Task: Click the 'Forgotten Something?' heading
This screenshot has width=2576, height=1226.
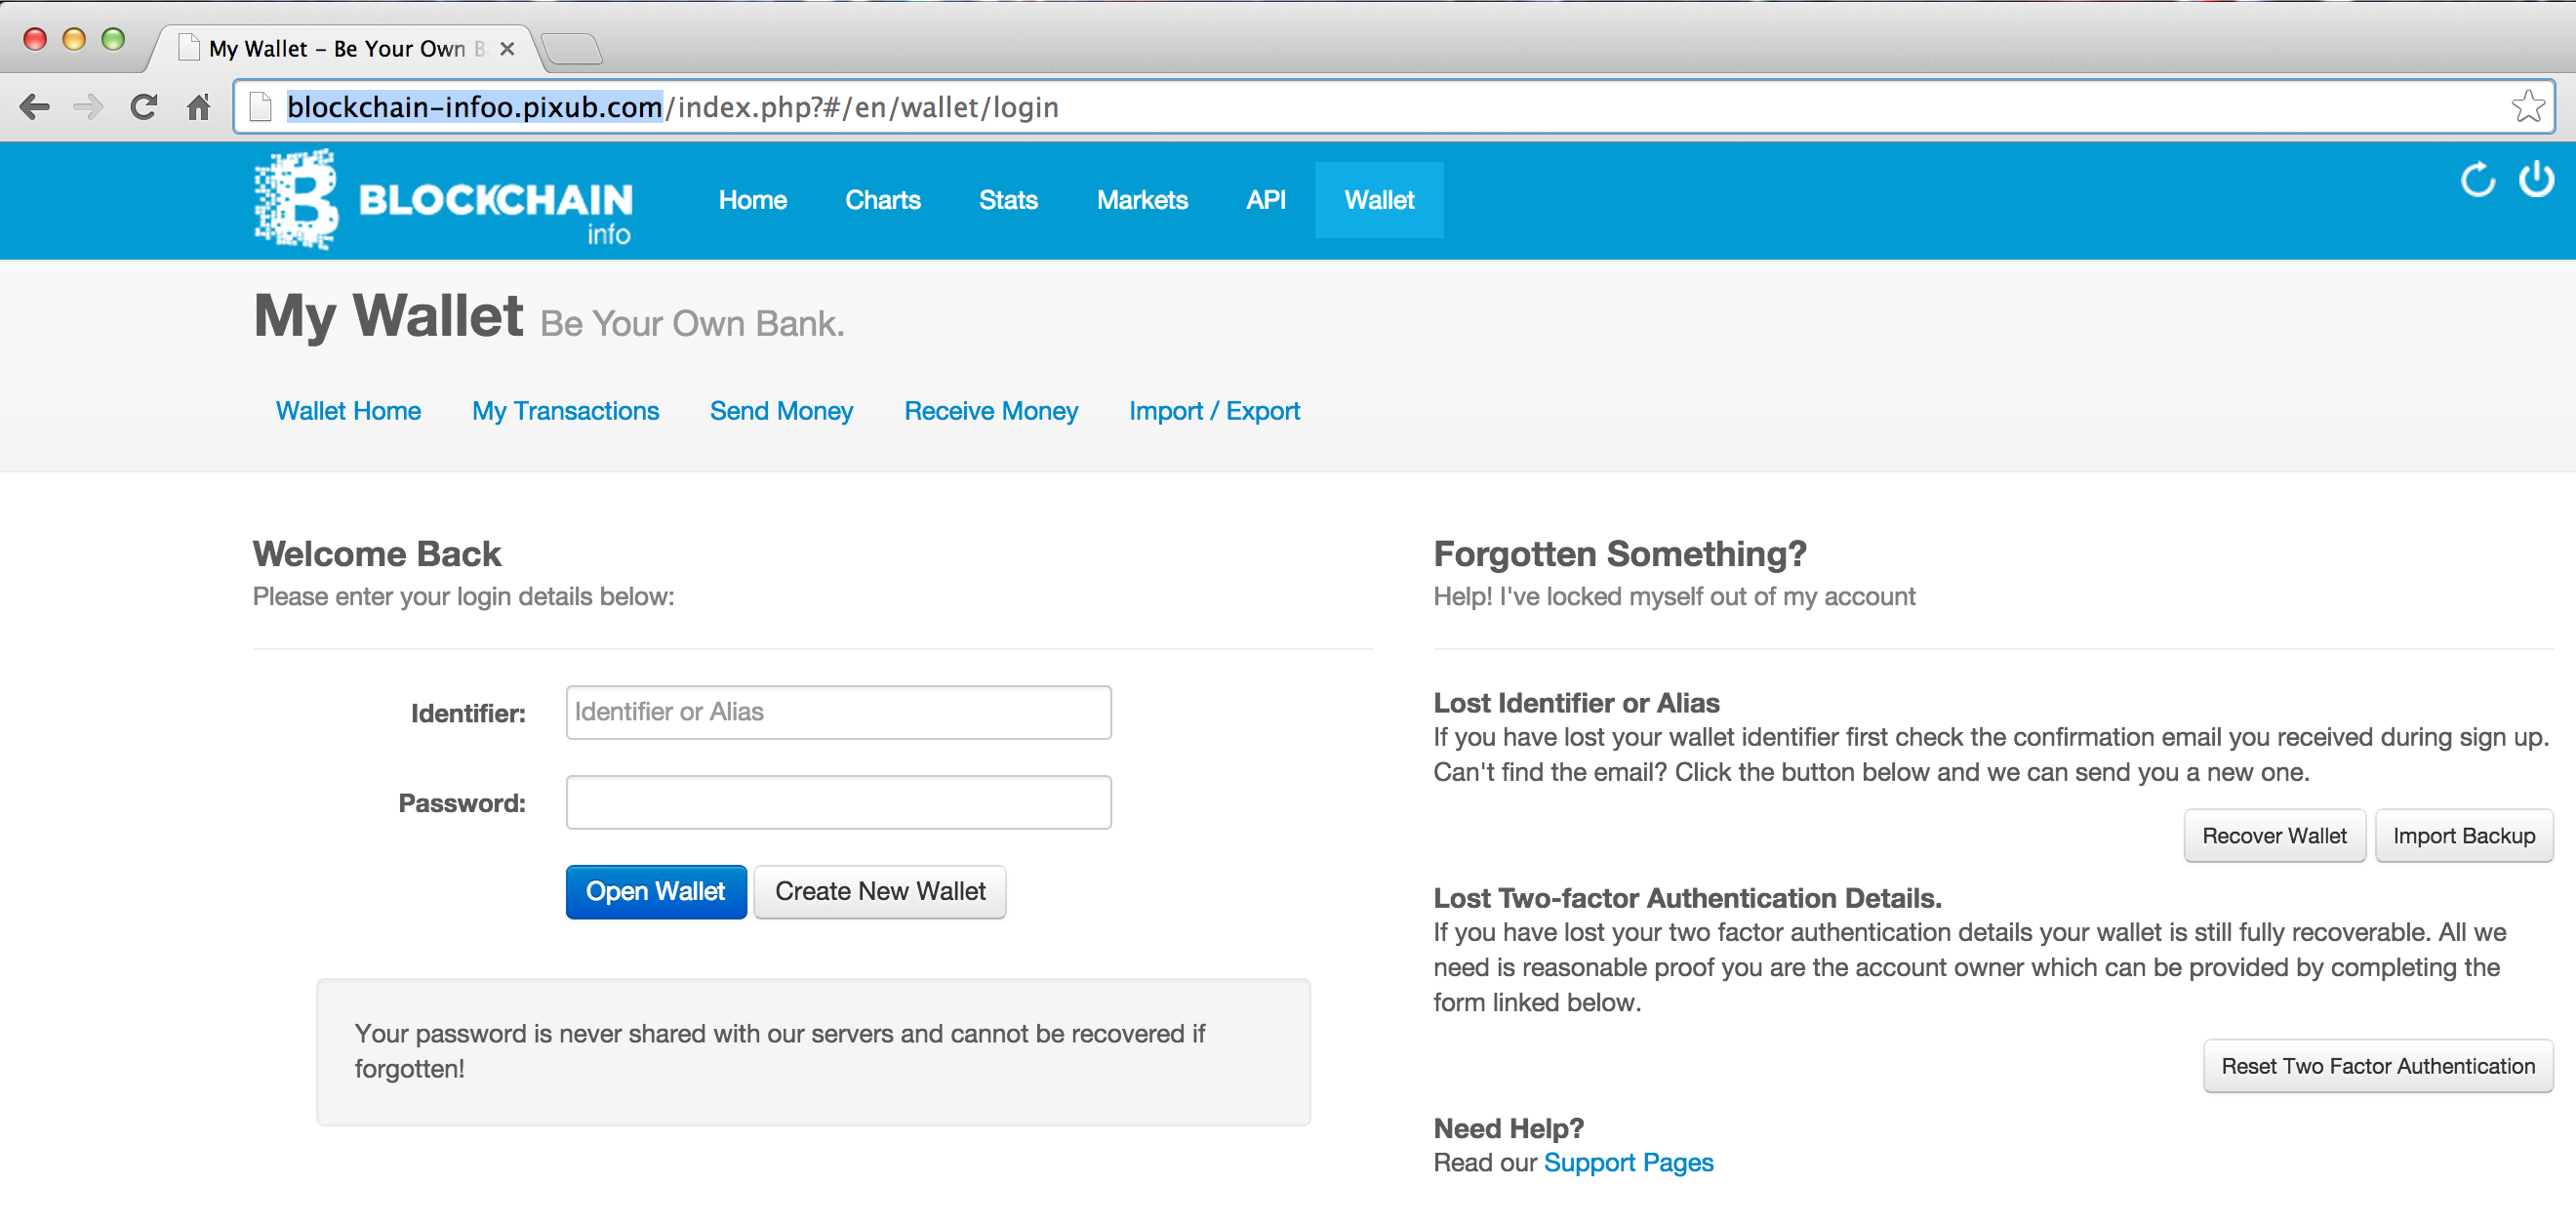Action: coord(1619,553)
